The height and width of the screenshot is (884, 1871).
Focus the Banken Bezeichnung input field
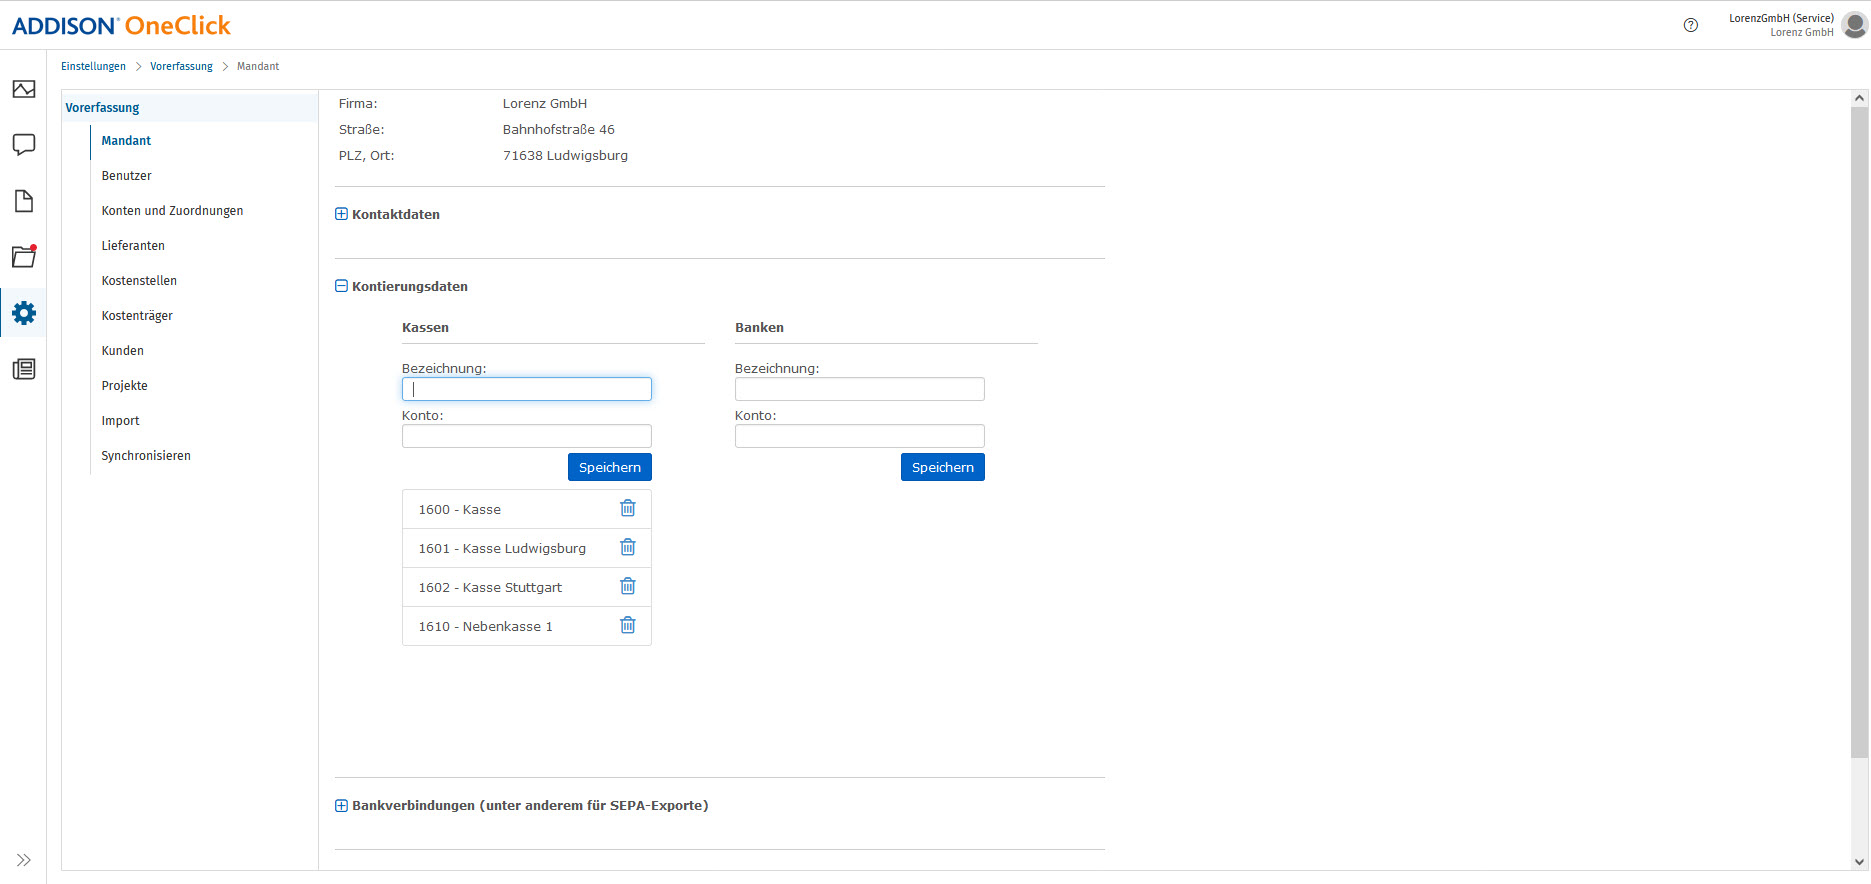pyautogui.click(x=860, y=389)
